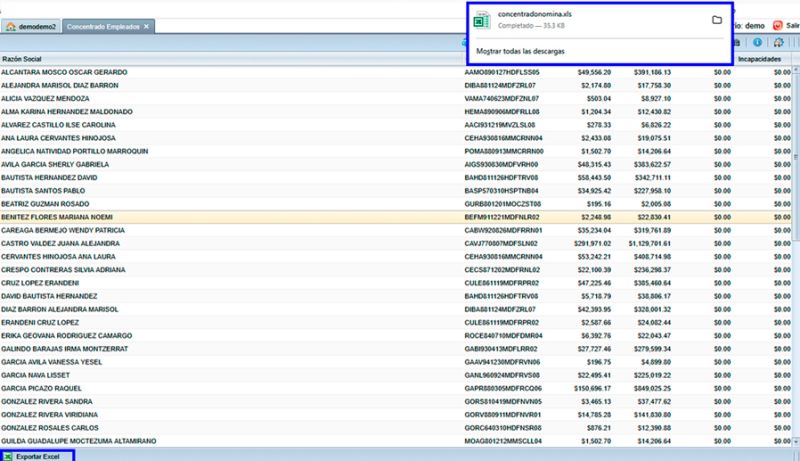Select row AVILA GARCIA SHERLY GABRIELA

point(396,165)
